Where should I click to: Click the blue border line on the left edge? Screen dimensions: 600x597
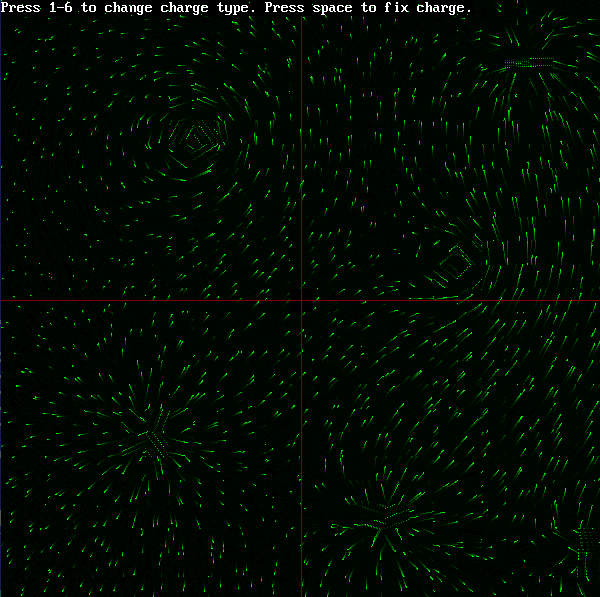click(1, 300)
